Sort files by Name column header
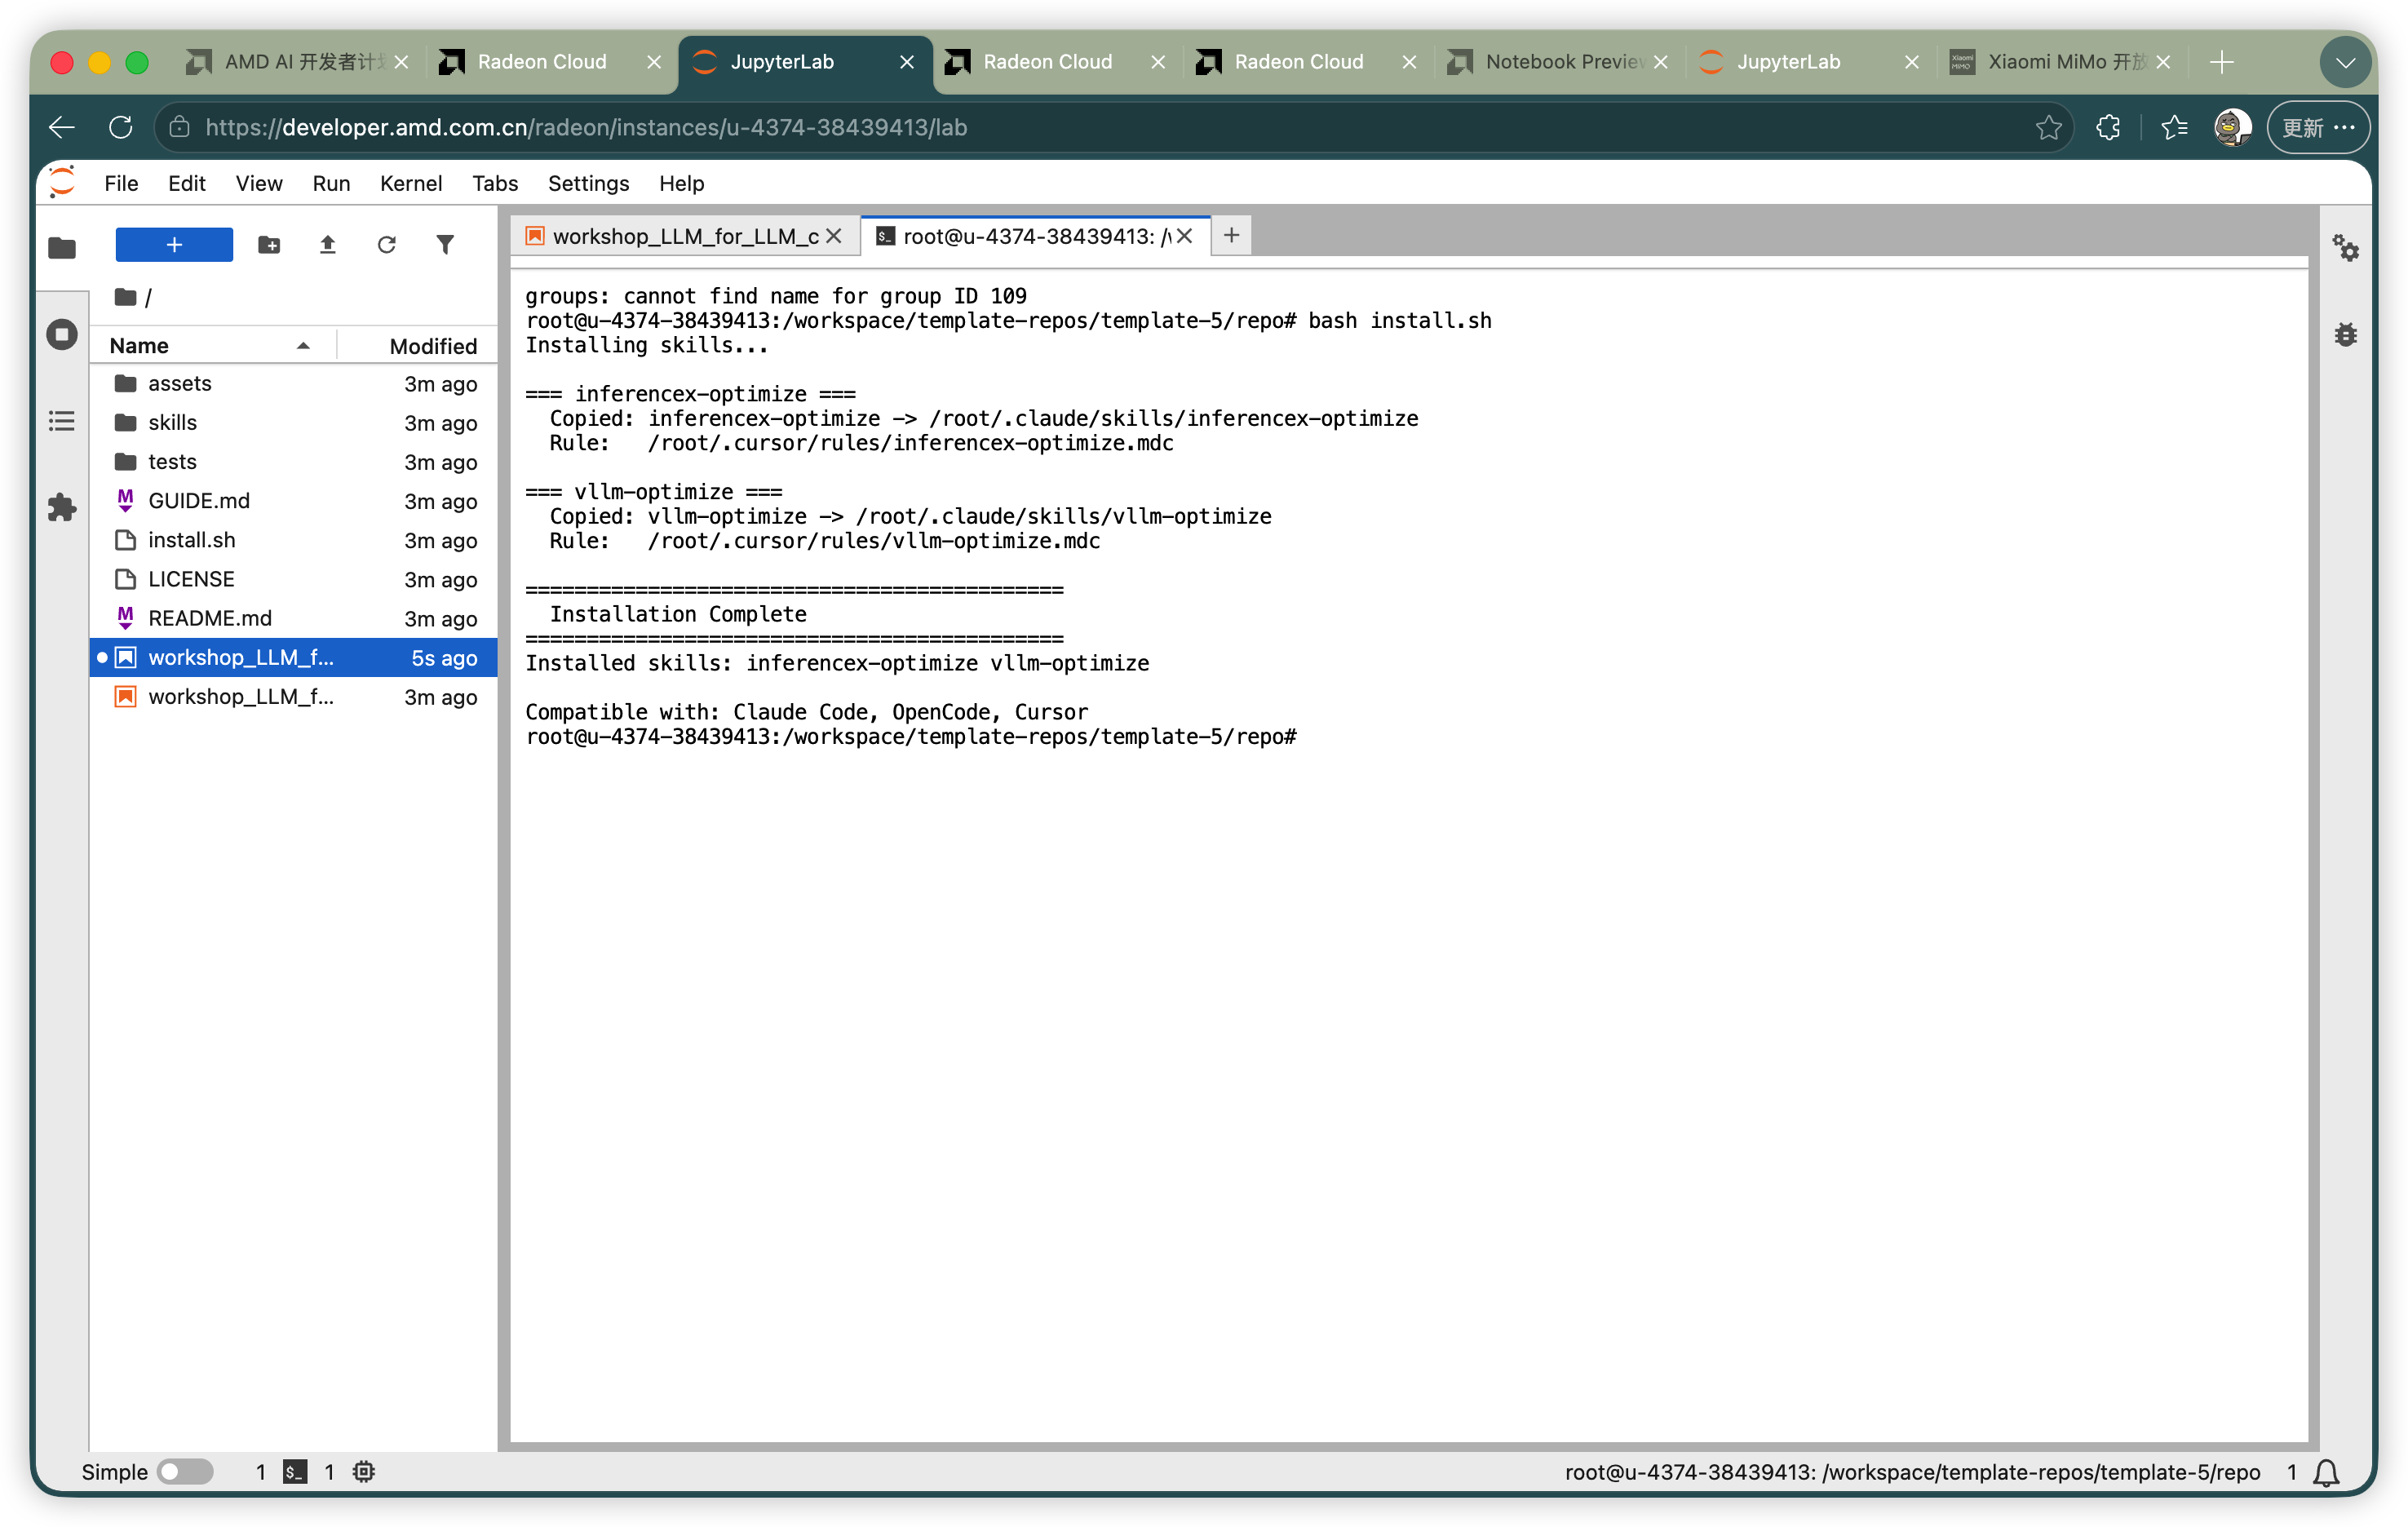The width and height of the screenshot is (2408, 1527). coord(211,345)
